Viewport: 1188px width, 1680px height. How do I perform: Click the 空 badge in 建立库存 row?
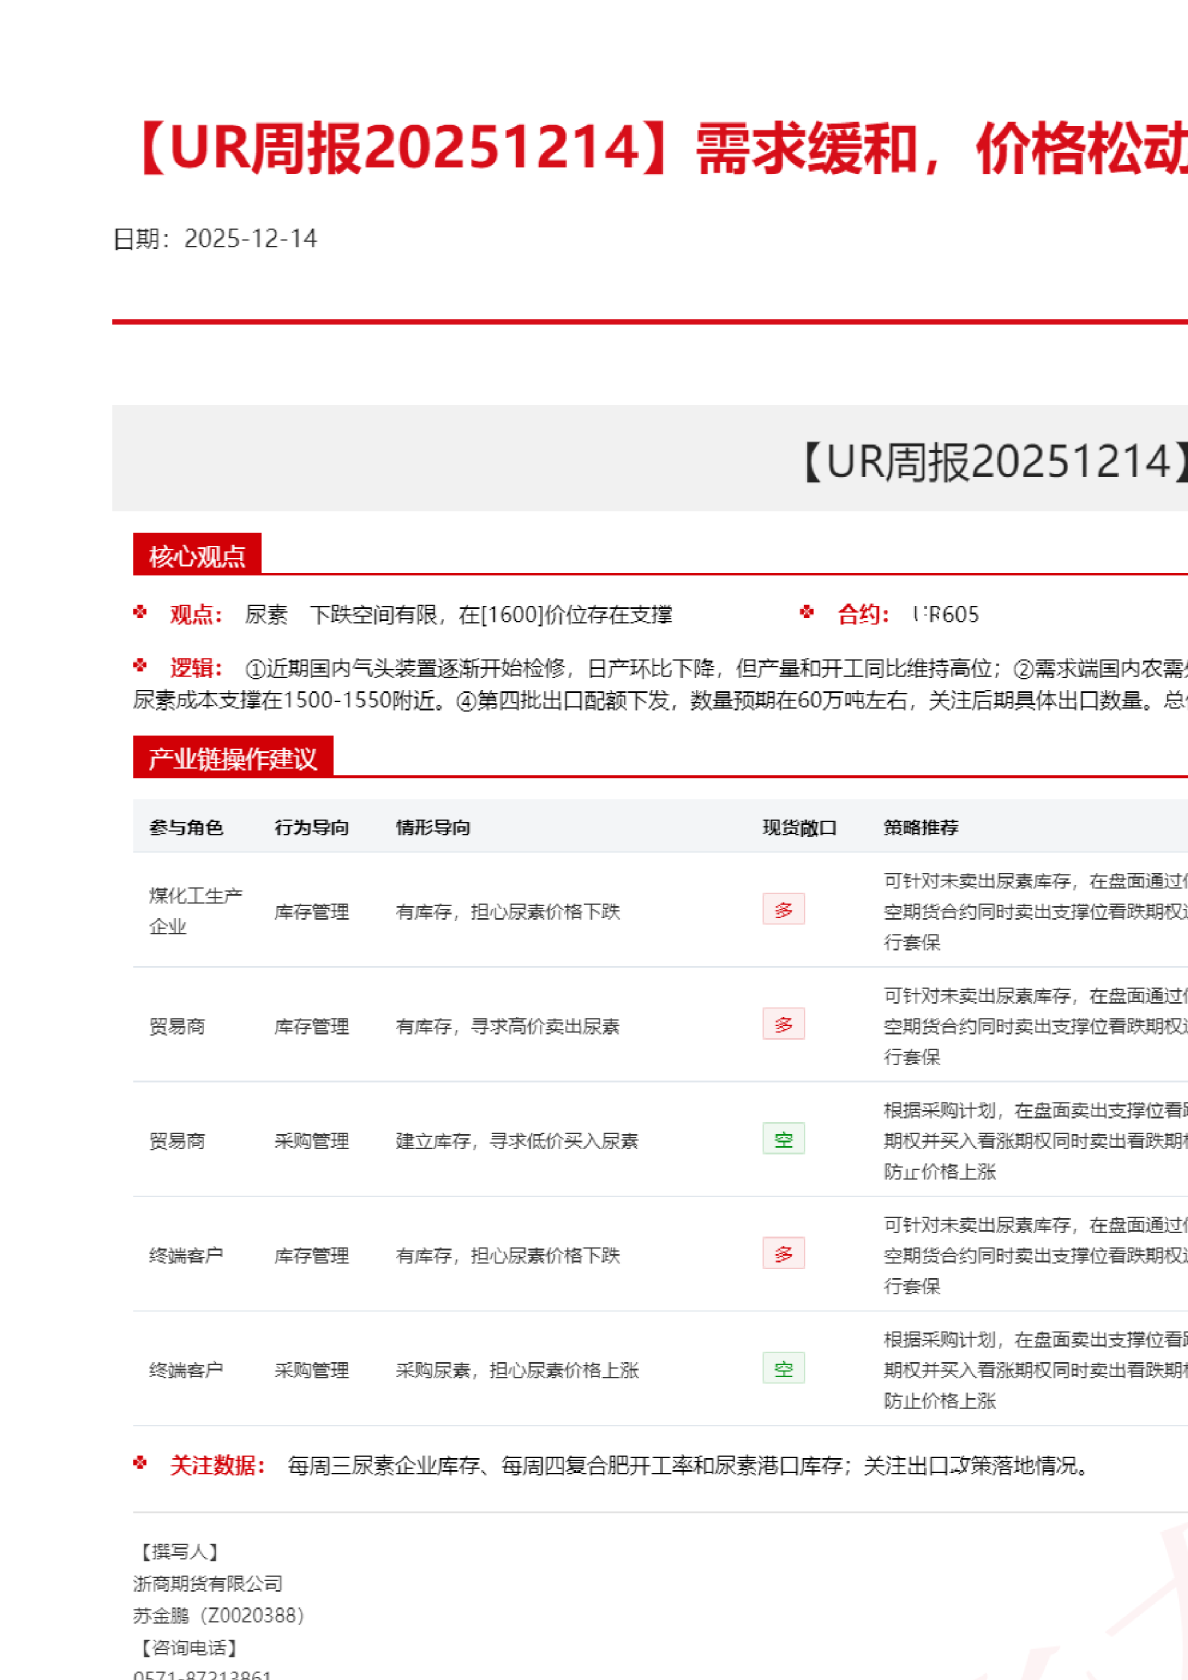(783, 1139)
